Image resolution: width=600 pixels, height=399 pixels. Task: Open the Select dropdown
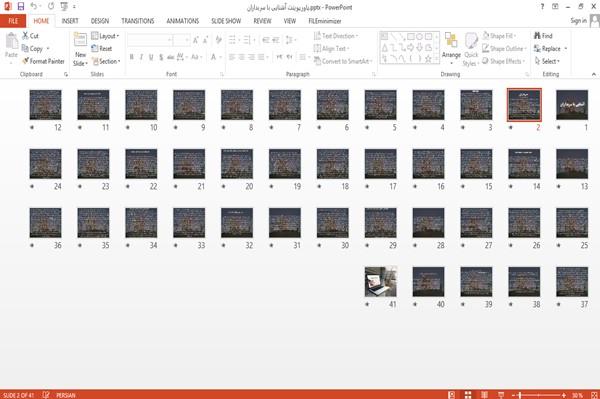(547, 61)
